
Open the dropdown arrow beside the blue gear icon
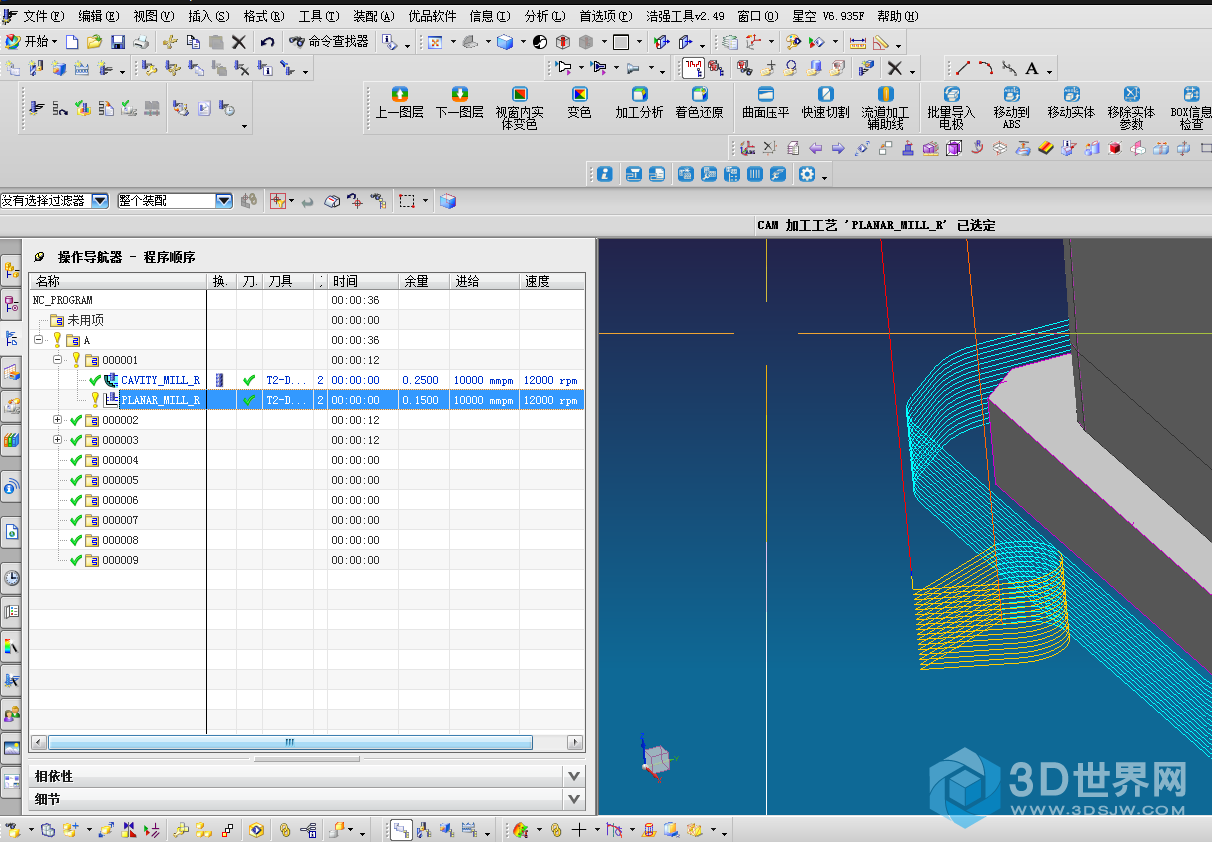(x=824, y=176)
